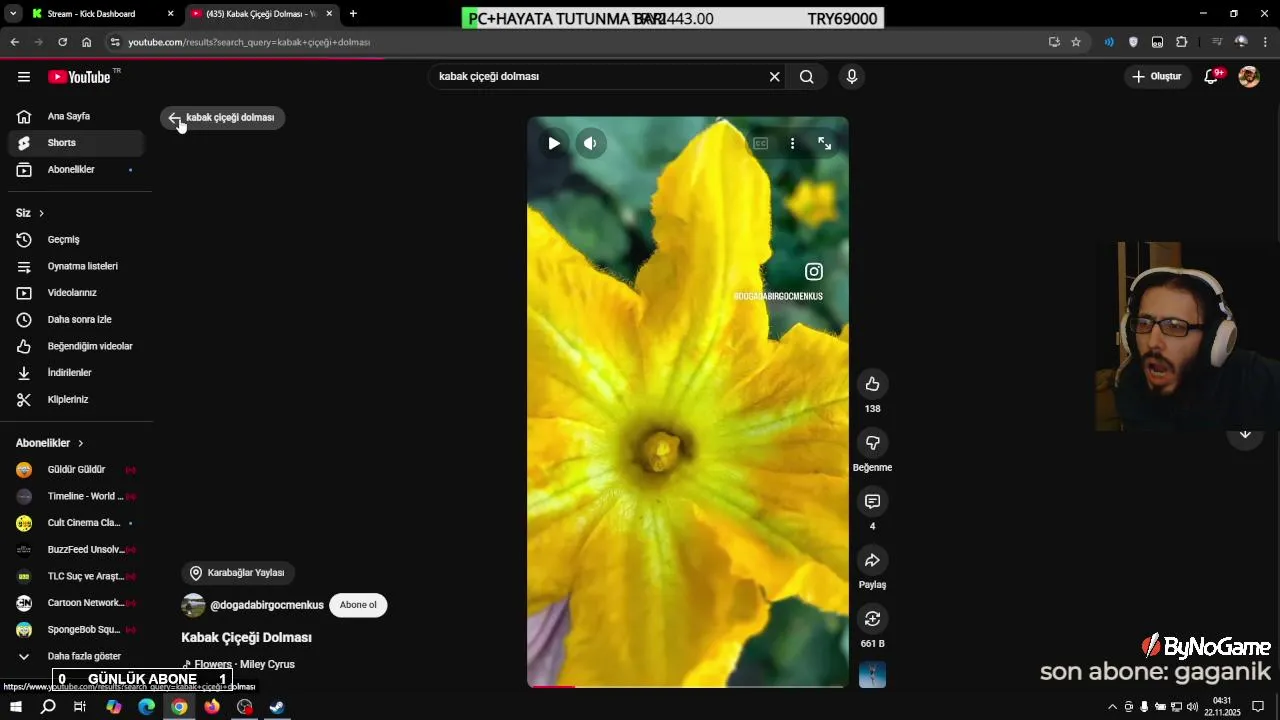Open Geçmiş history
The width and height of the screenshot is (1280, 720).
point(76,240)
